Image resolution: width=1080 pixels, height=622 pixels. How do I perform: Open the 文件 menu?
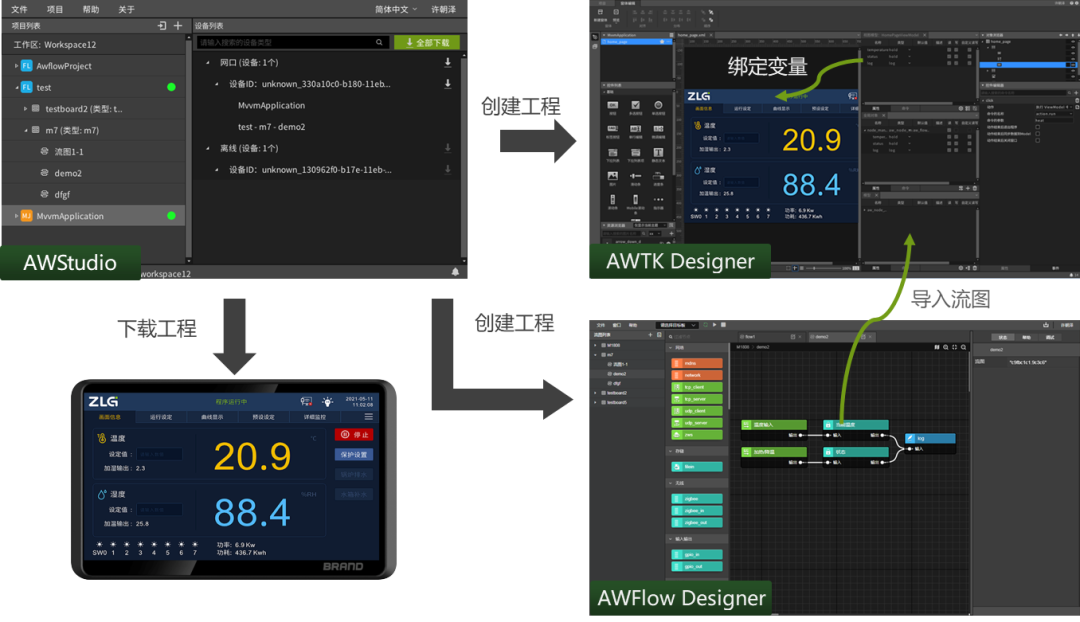[19, 9]
